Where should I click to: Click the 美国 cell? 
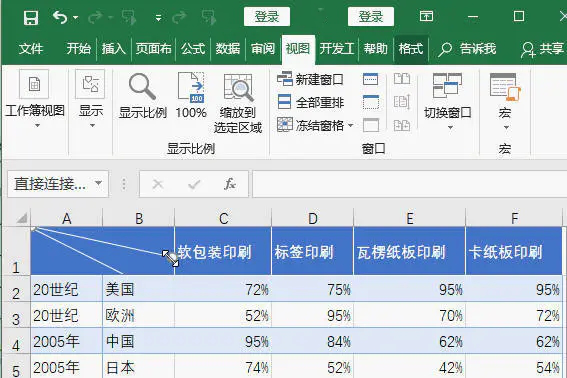coord(138,289)
